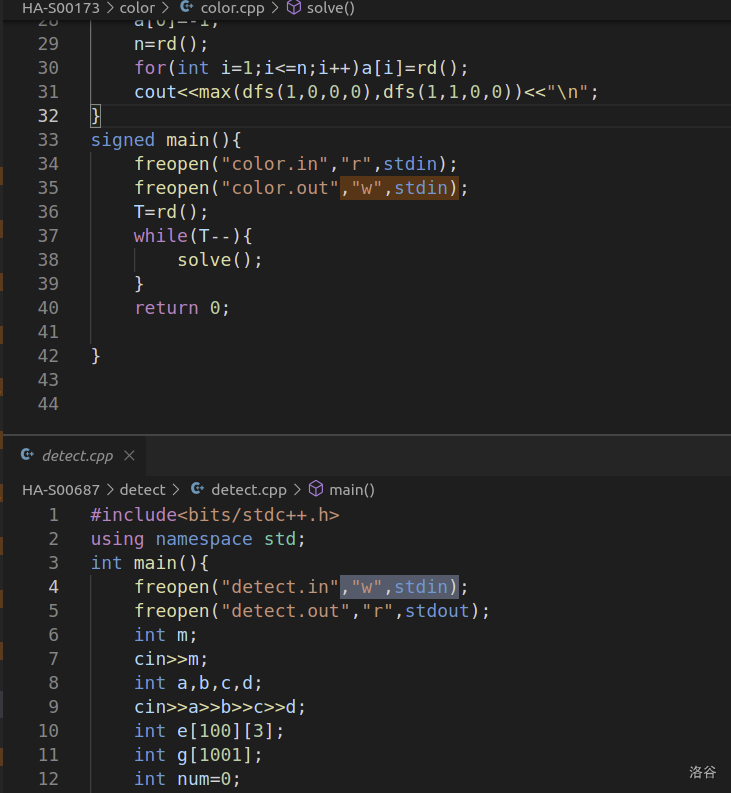The height and width of the screenshot is (793, 731).
Task: Click the C++ icon on the detect.cpp tab
Action: [27, 456]
